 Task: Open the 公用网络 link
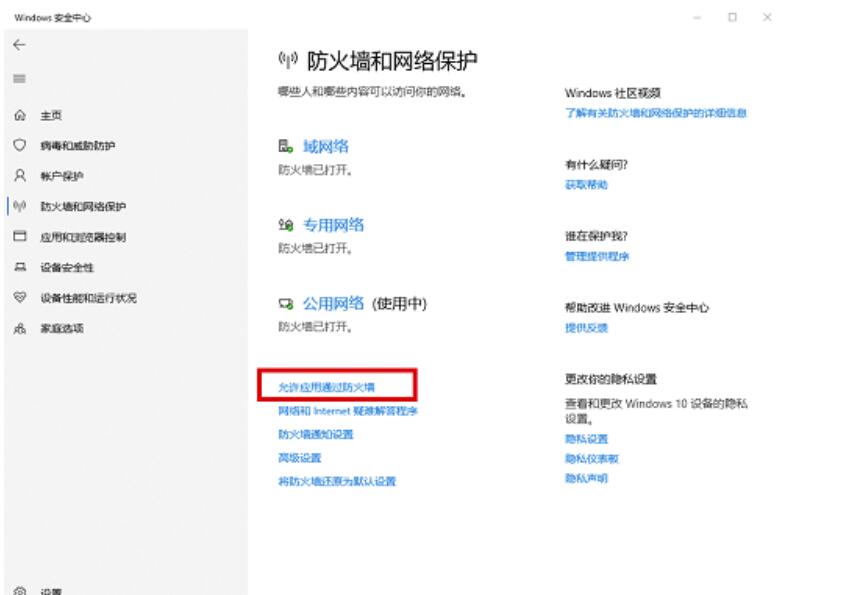click(x=333, y=304)
